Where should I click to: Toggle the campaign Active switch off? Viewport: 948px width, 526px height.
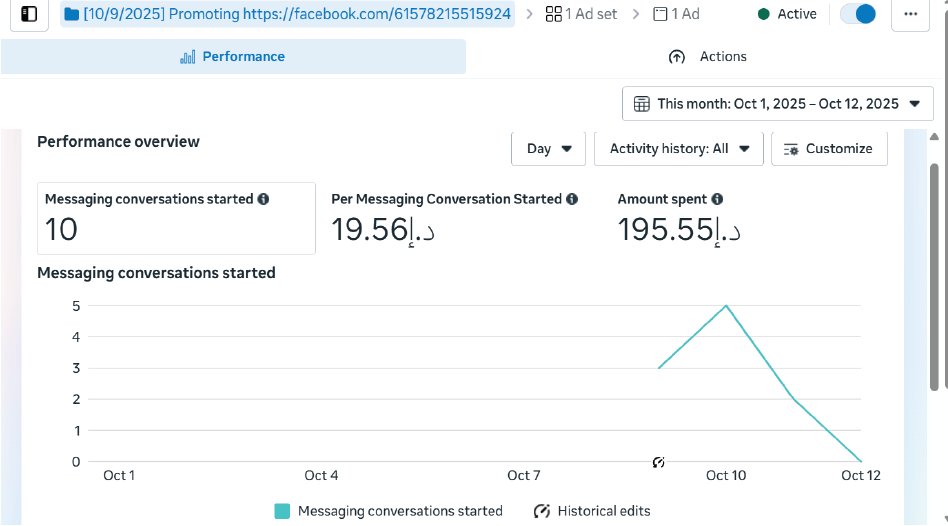point(857,14)
